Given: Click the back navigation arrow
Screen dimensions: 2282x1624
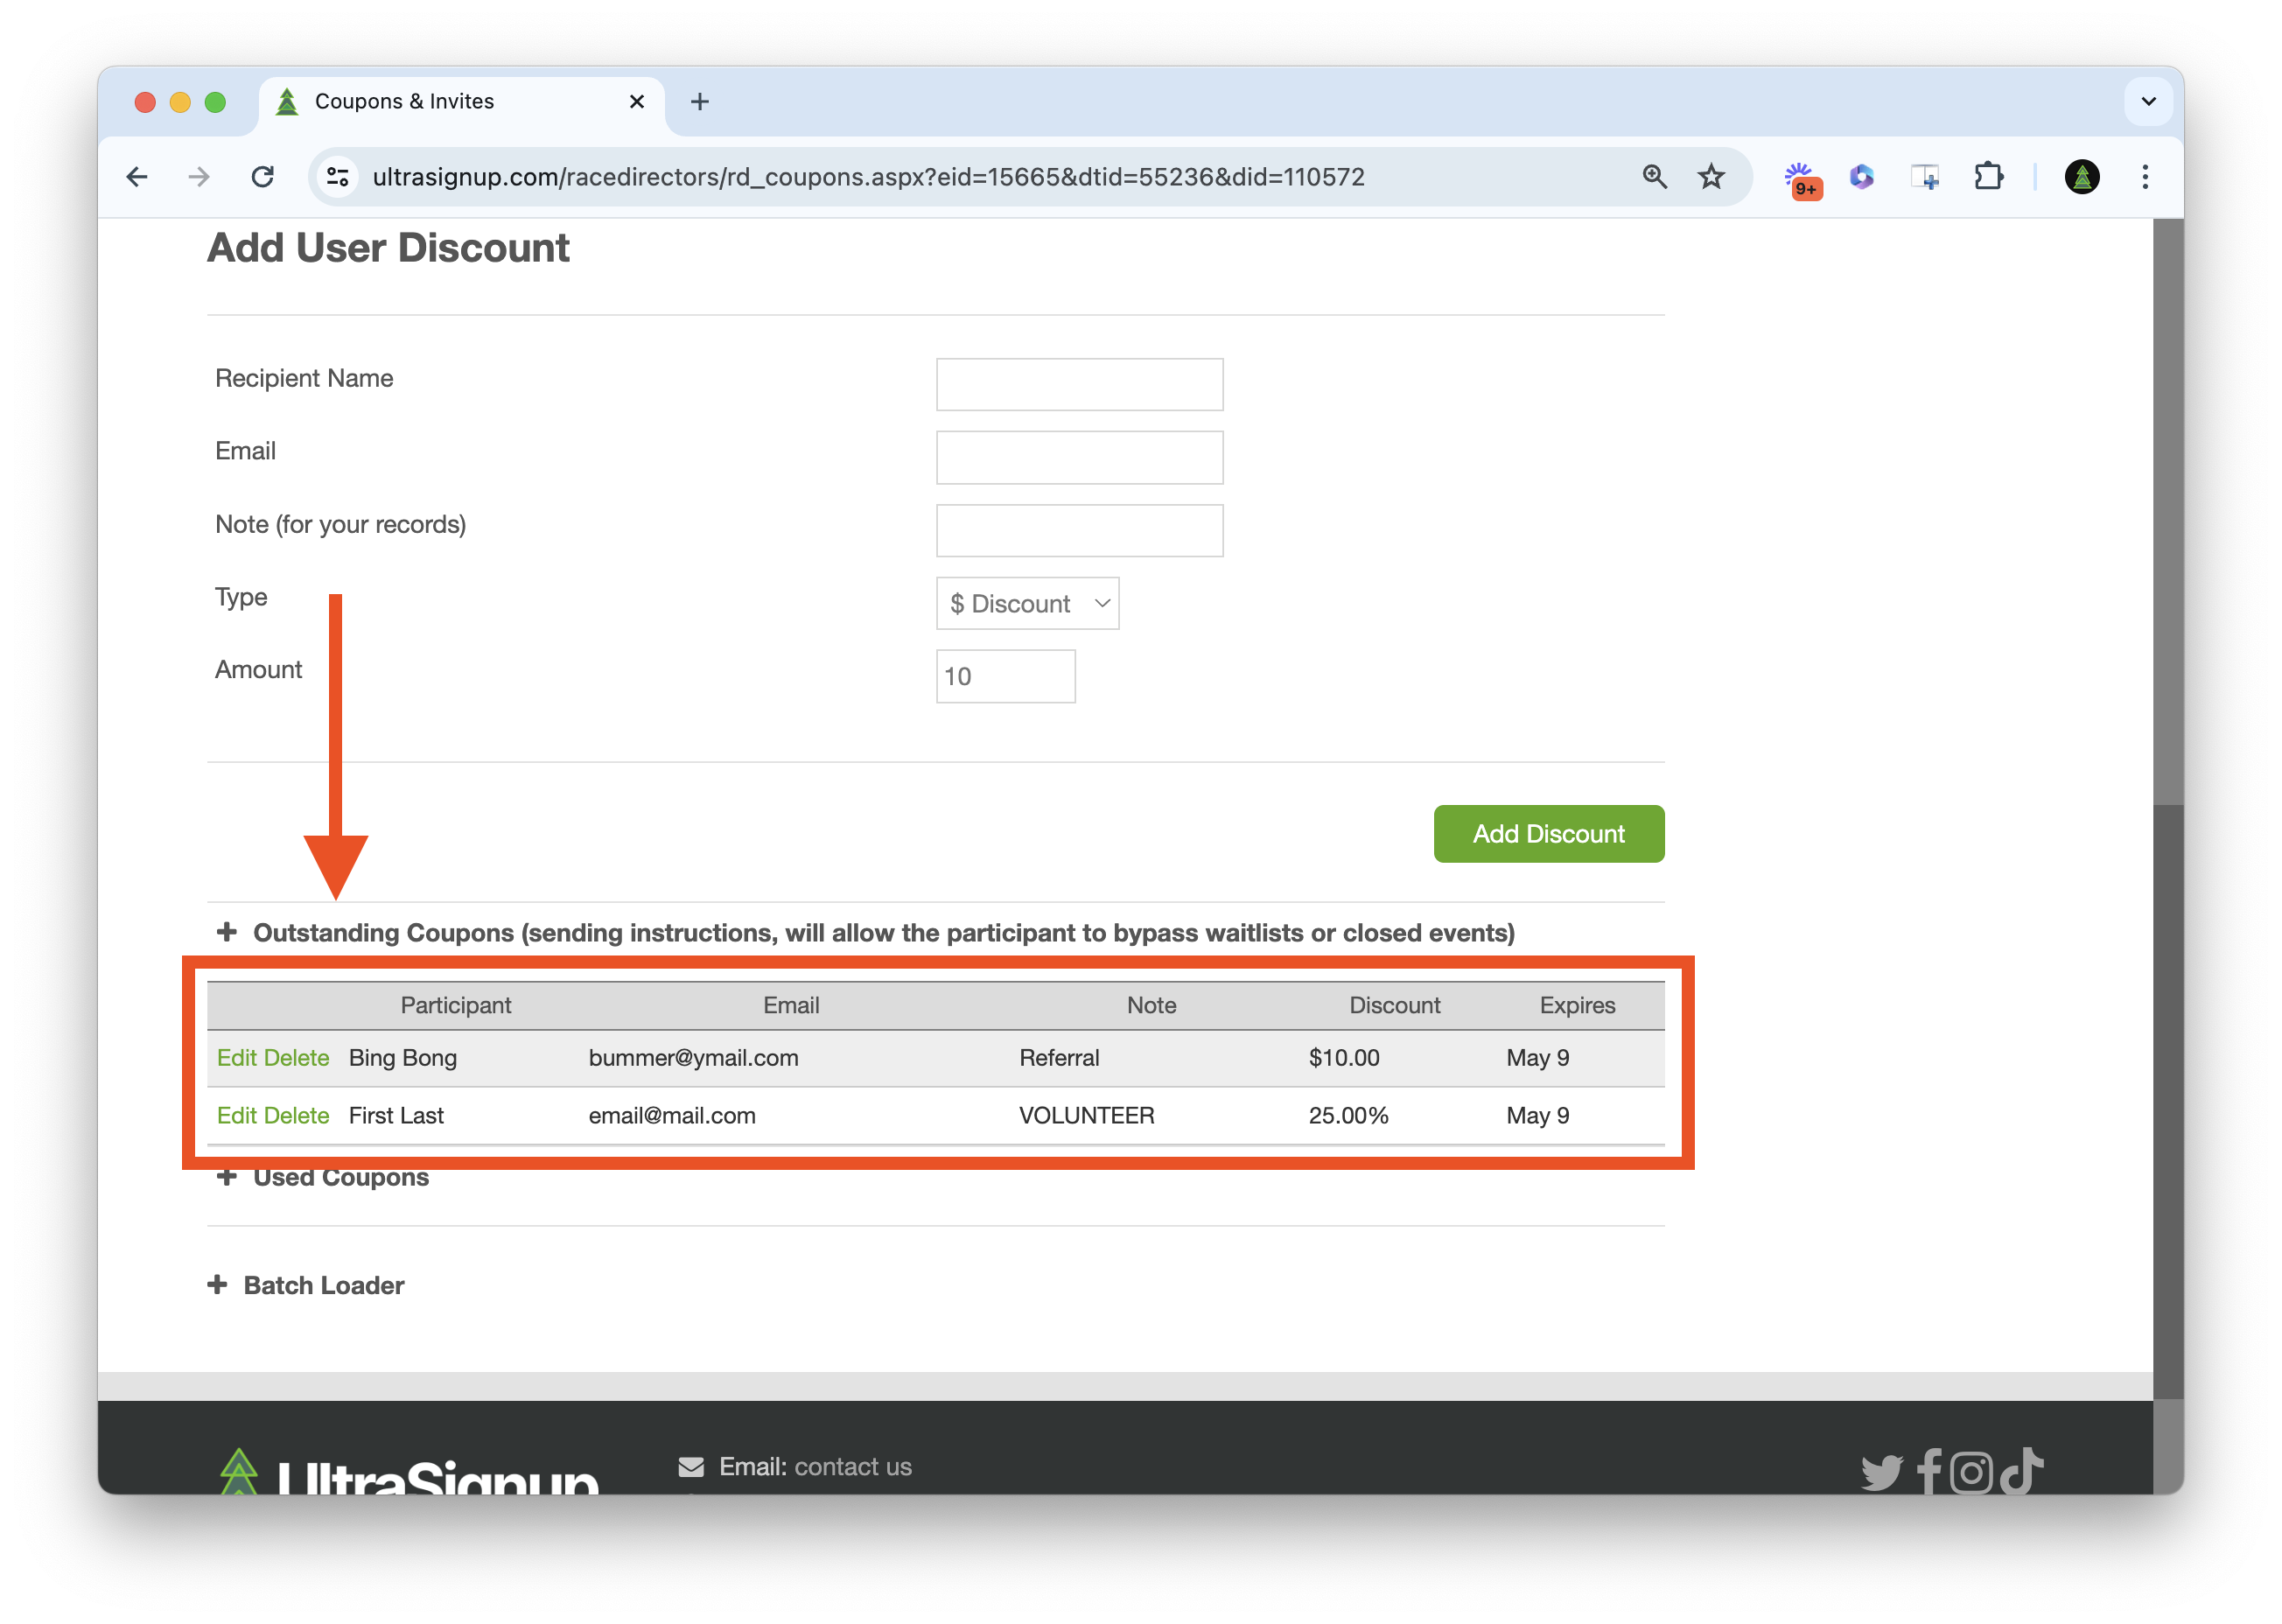Looking at the screenshot, I should tap(137, 177).
